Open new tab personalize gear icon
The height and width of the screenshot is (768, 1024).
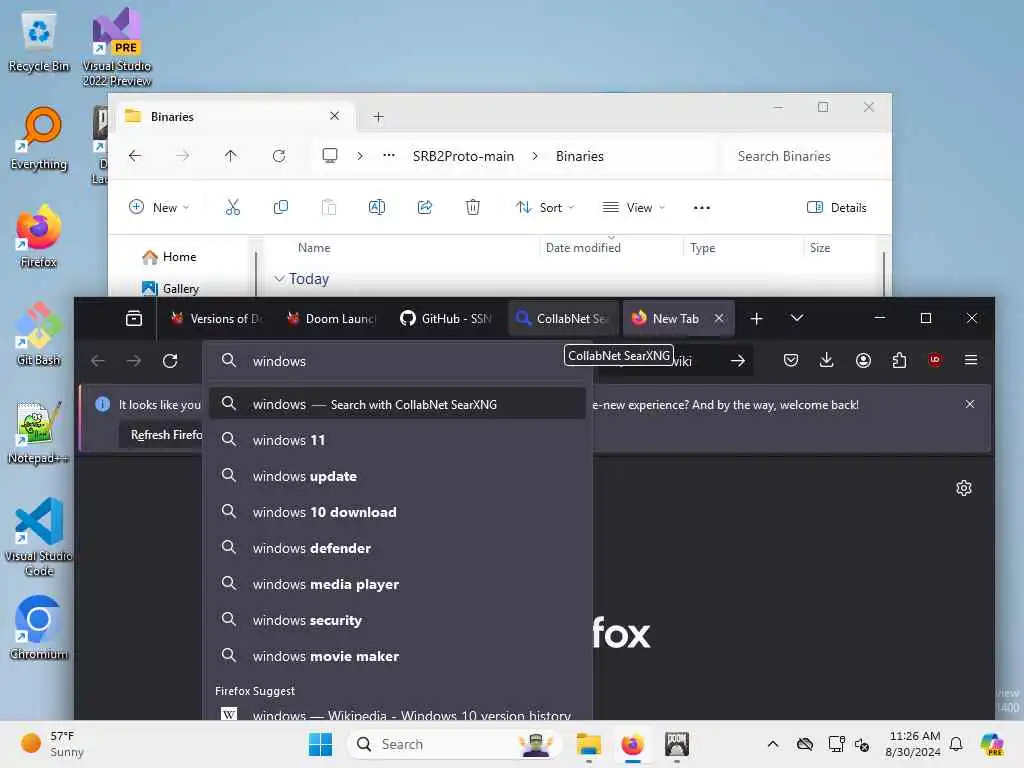pyautogui.click(x=964, y=488)
